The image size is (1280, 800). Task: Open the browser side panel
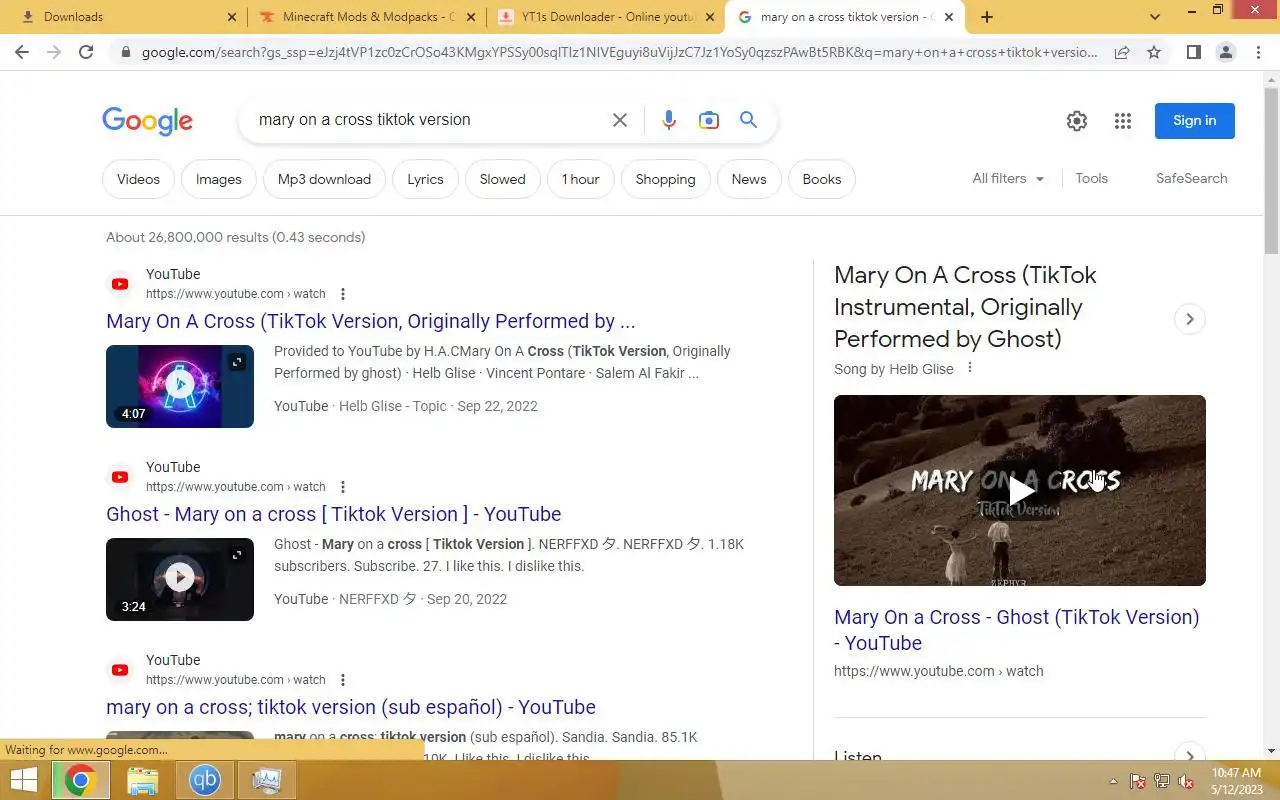pos(1193,52)
